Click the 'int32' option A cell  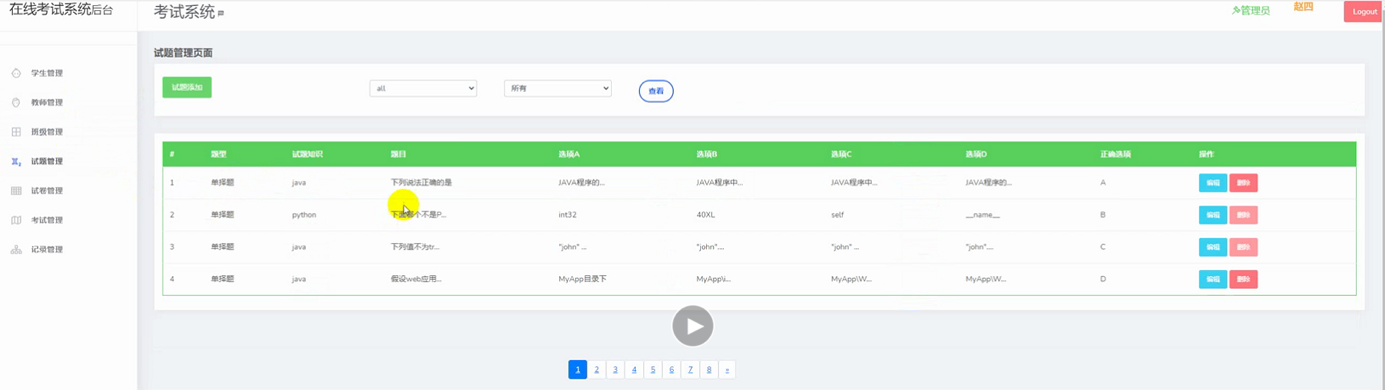pyautogui.click(x=567, y=215)
